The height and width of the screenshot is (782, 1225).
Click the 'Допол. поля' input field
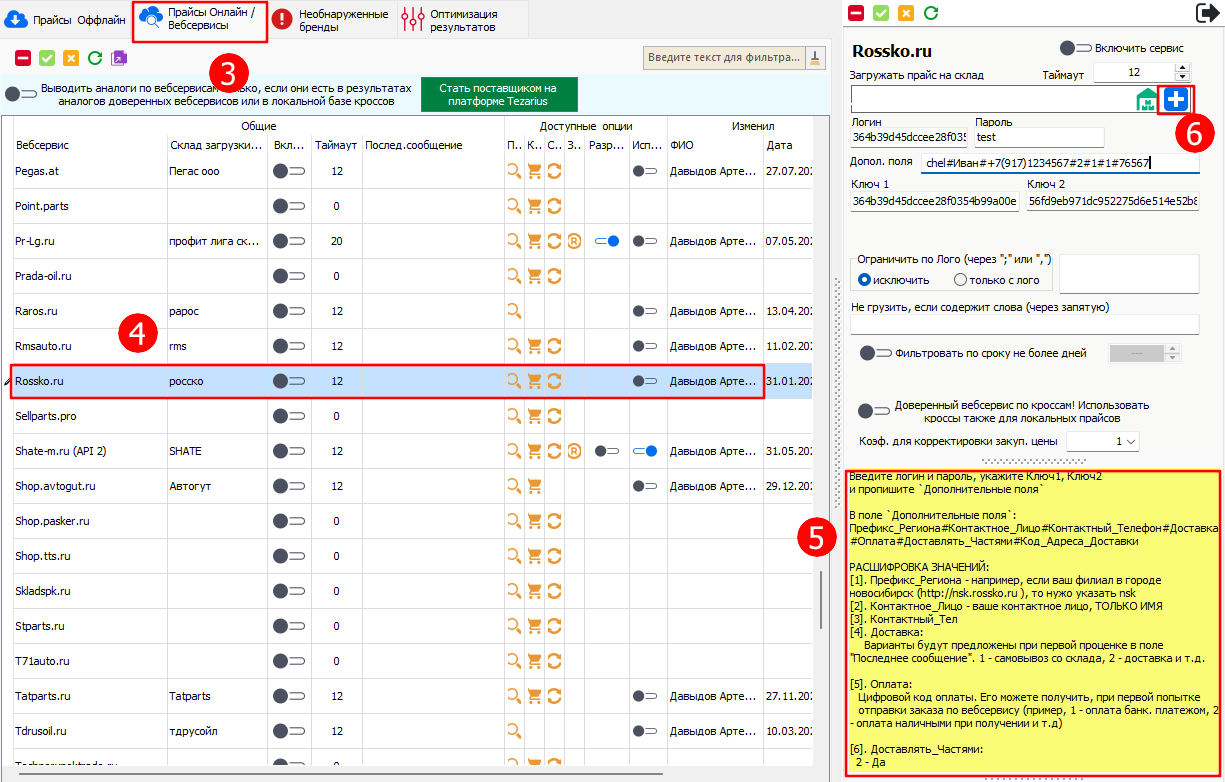[x=1059, y=163]
